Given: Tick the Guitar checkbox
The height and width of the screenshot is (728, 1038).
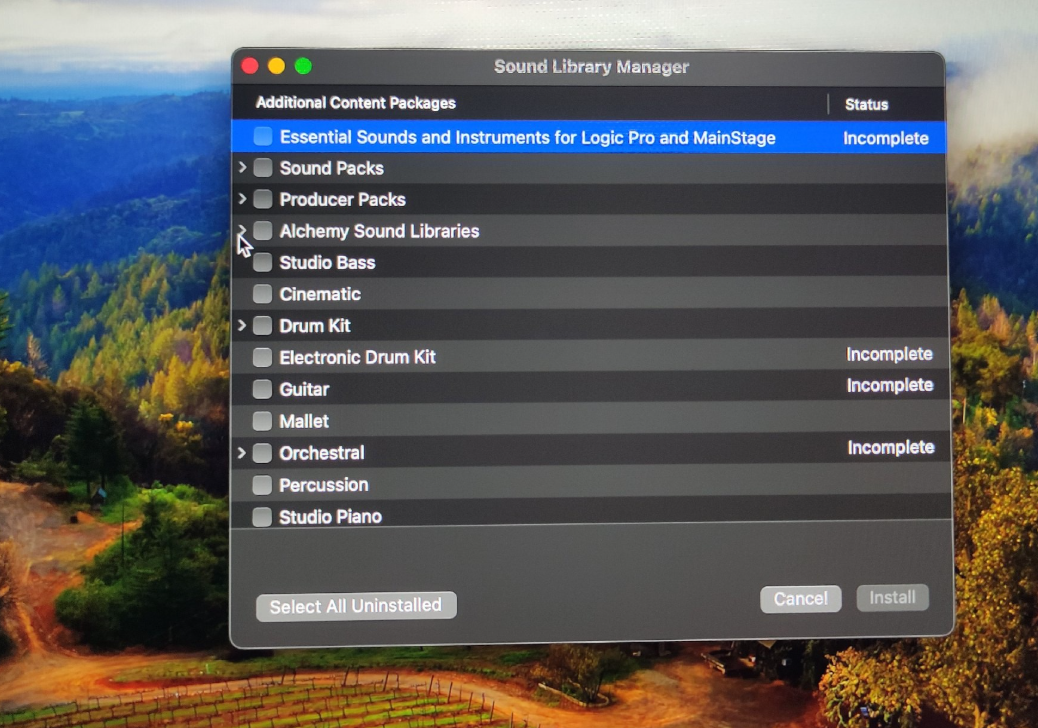Looking at the screenshot, I should click(x=262, y=388).
